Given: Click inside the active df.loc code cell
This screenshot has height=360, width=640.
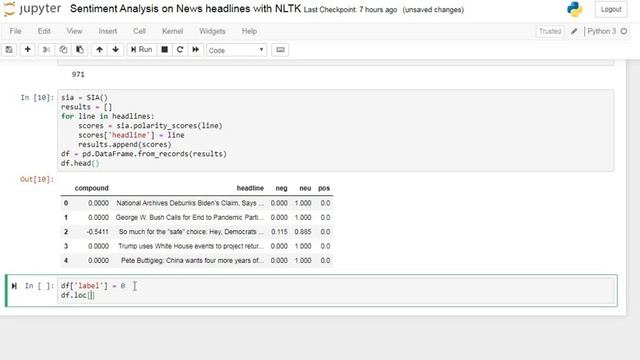Looking at the screenshot, I should coord(336,291).
